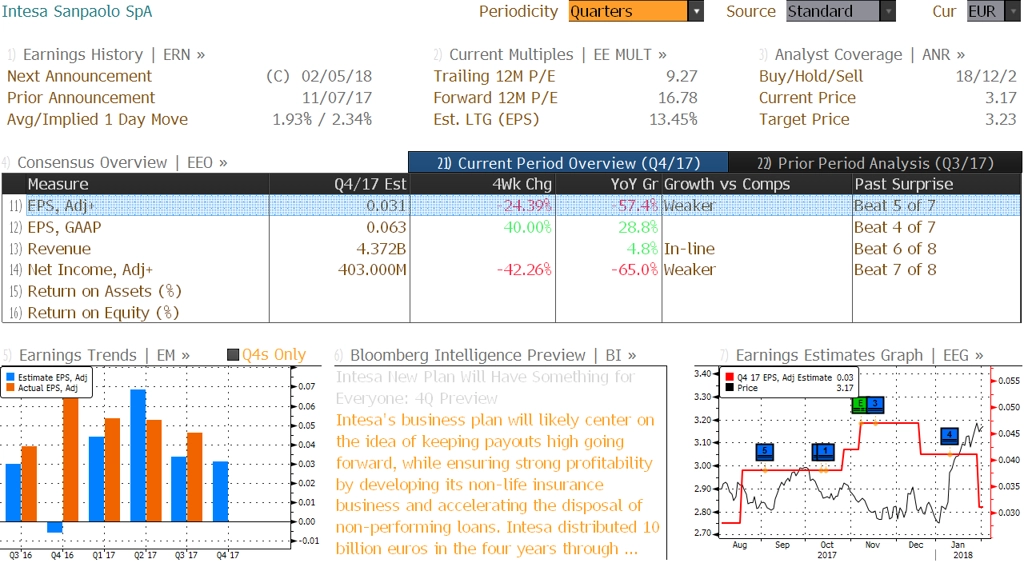Click the red Q4 17 EPS Adj Estimate swatch
The height and width of the screenshot is (563, 1024).
(729, 378)
